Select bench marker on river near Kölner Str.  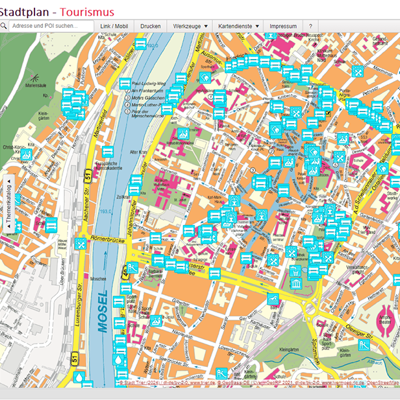(141, 44)
